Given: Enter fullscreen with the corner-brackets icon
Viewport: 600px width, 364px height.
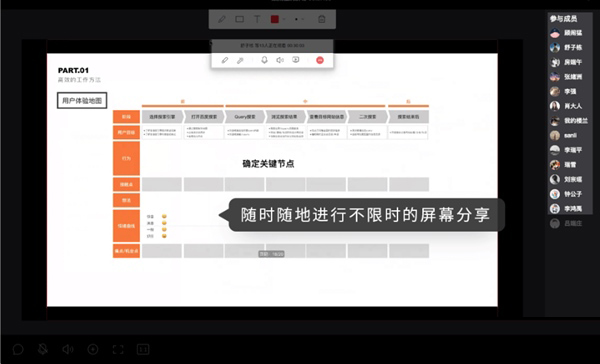Looking at the screenshot, I should coord(118,349).
